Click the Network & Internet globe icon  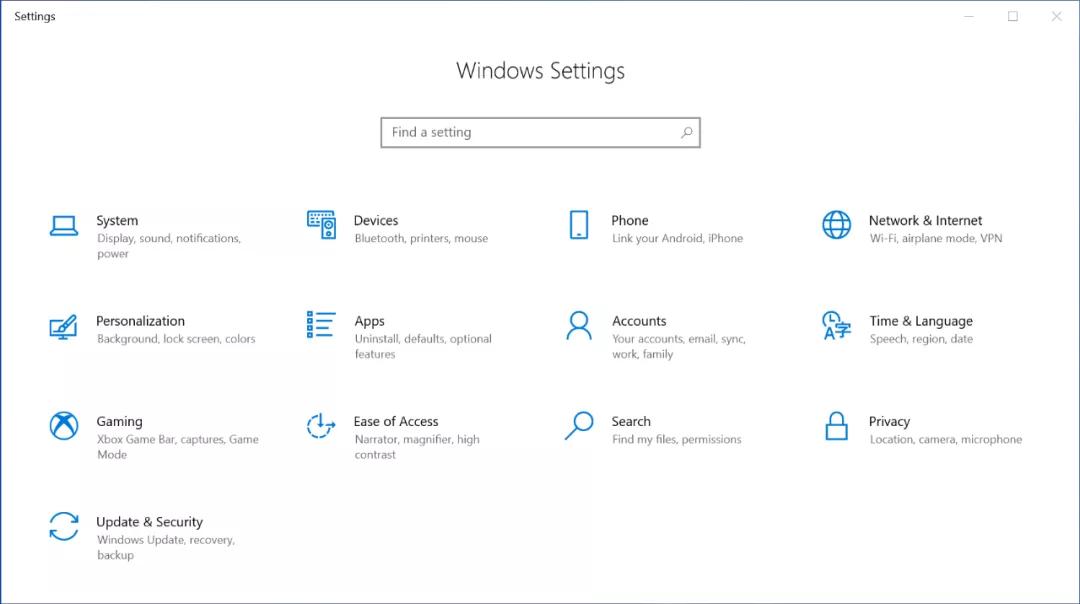[x=835, y=226]
